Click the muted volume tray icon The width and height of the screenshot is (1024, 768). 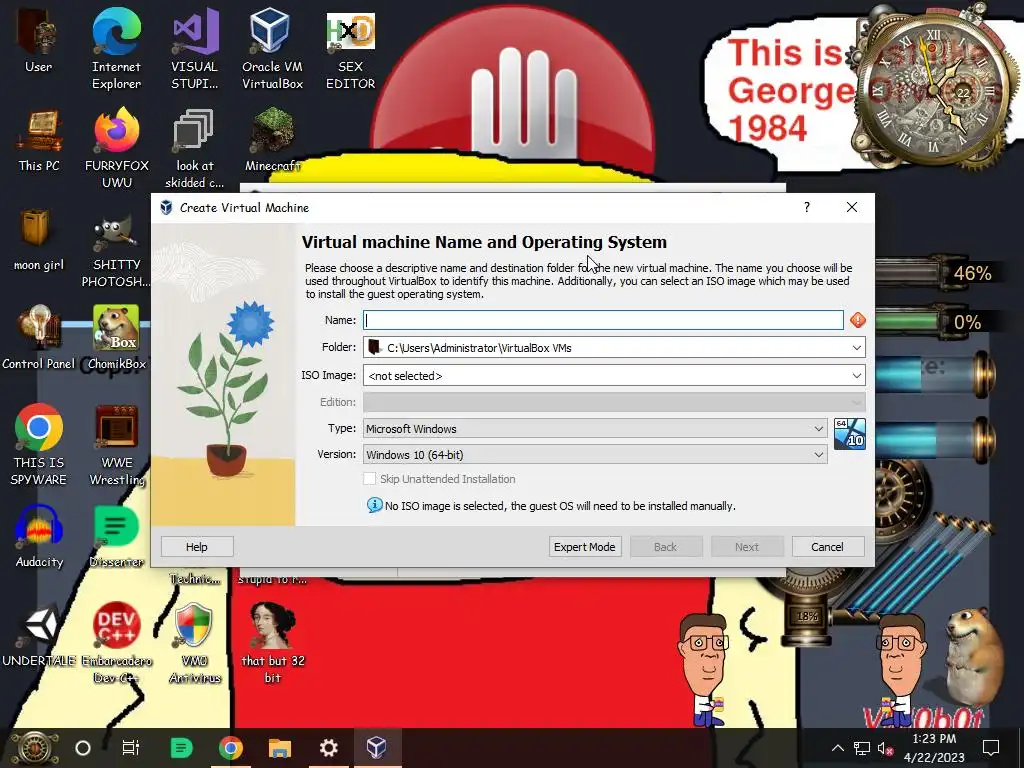[x=885, y=748]
